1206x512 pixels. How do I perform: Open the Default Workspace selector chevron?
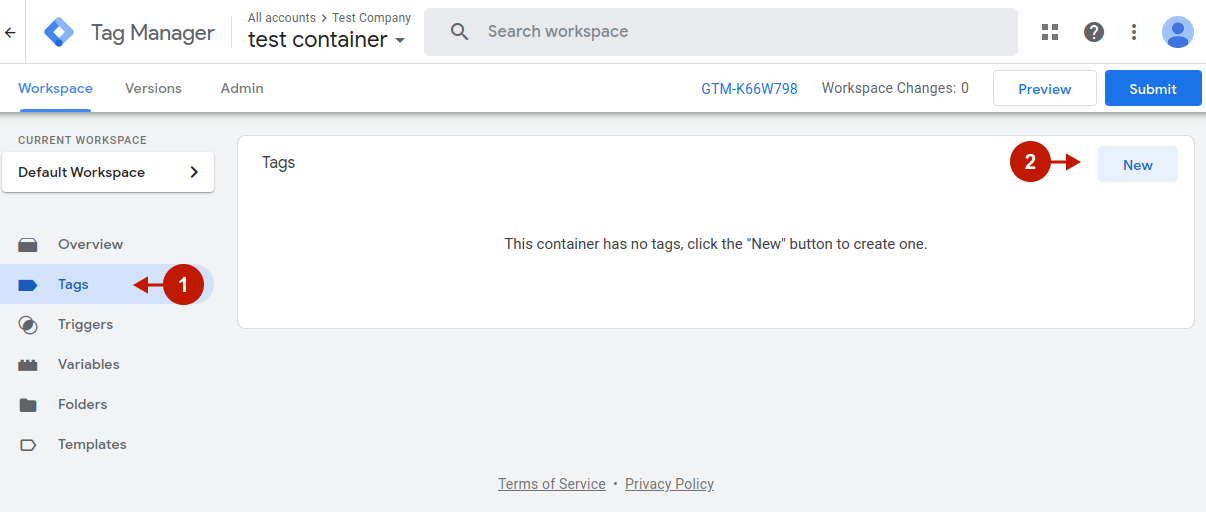coord(194,172)
